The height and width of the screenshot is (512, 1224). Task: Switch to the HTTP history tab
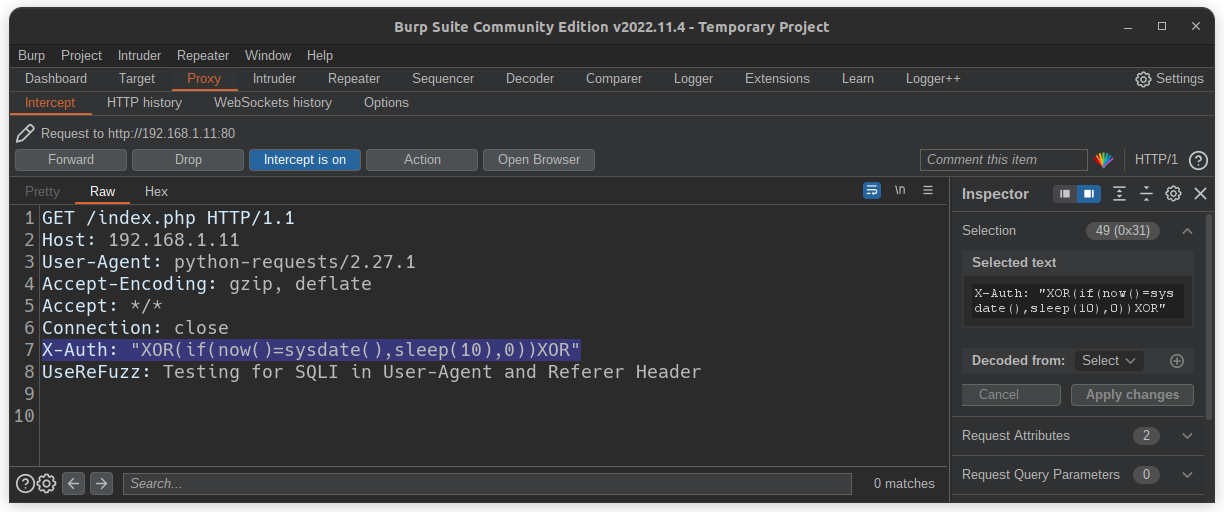(144, 102)
